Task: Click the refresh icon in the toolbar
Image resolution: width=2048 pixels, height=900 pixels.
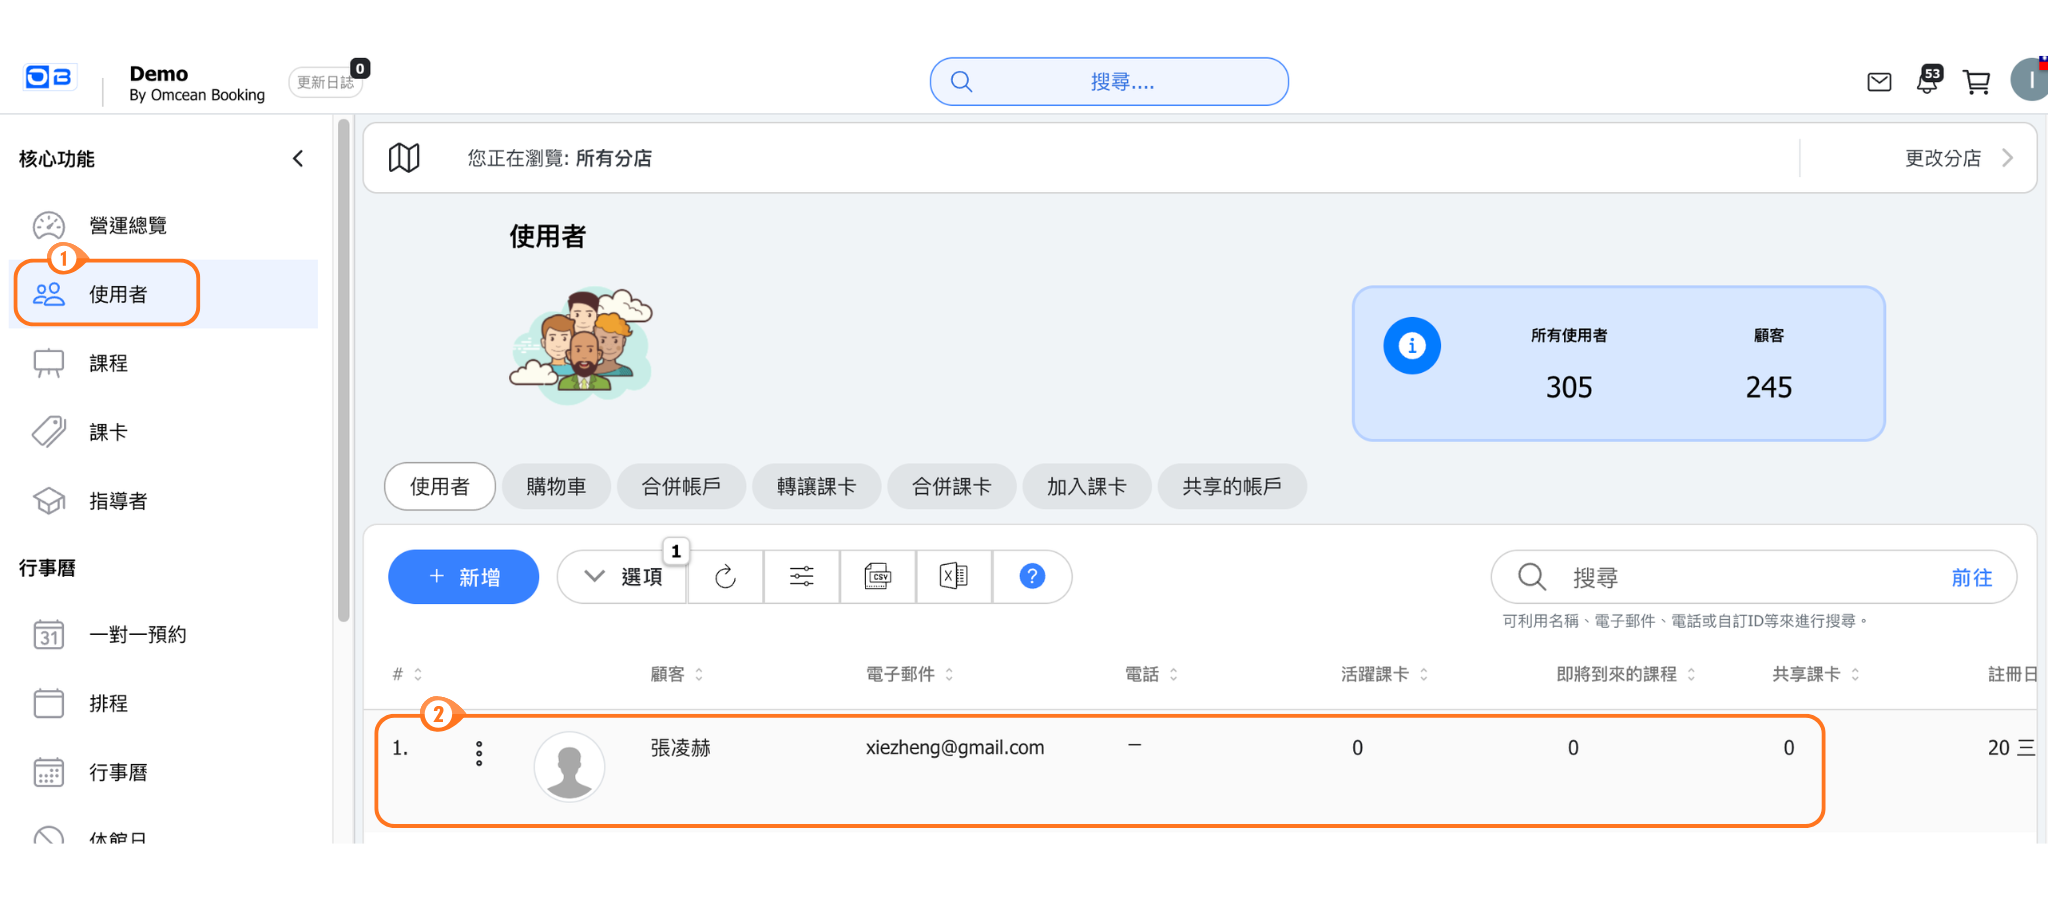Action: (x=725, y=577)
